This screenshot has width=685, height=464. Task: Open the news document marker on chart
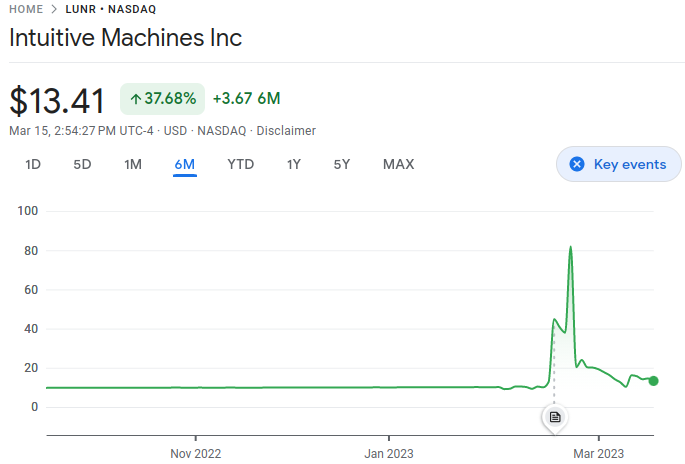555,416
